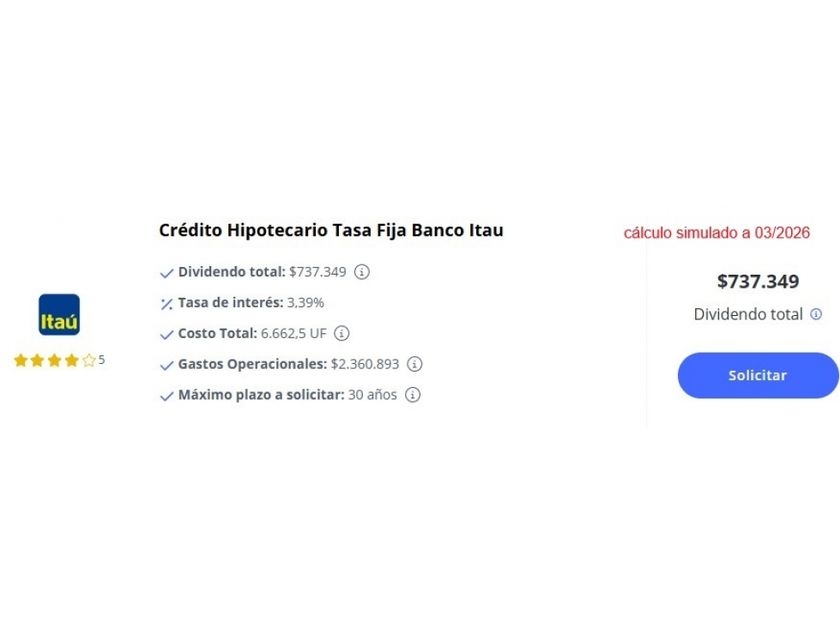Click checkmark icon before Máximo plazo a solicitar
Image resolution: width=840 pixels, height=630 pixels.
pos(167,396)
